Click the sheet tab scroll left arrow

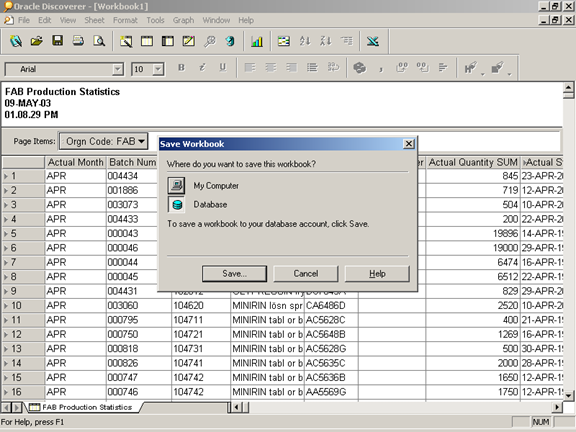pyautogui.click(x=6, y=407)
